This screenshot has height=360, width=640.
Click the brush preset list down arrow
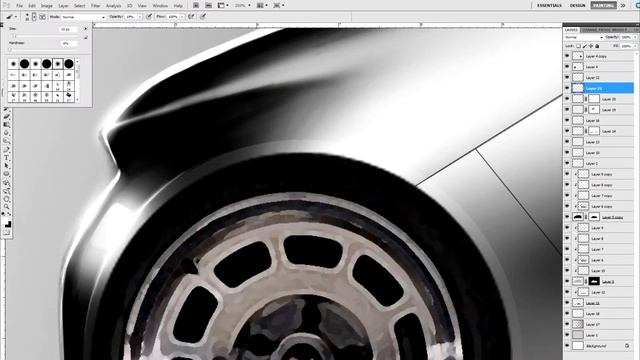tap(77, 100)
